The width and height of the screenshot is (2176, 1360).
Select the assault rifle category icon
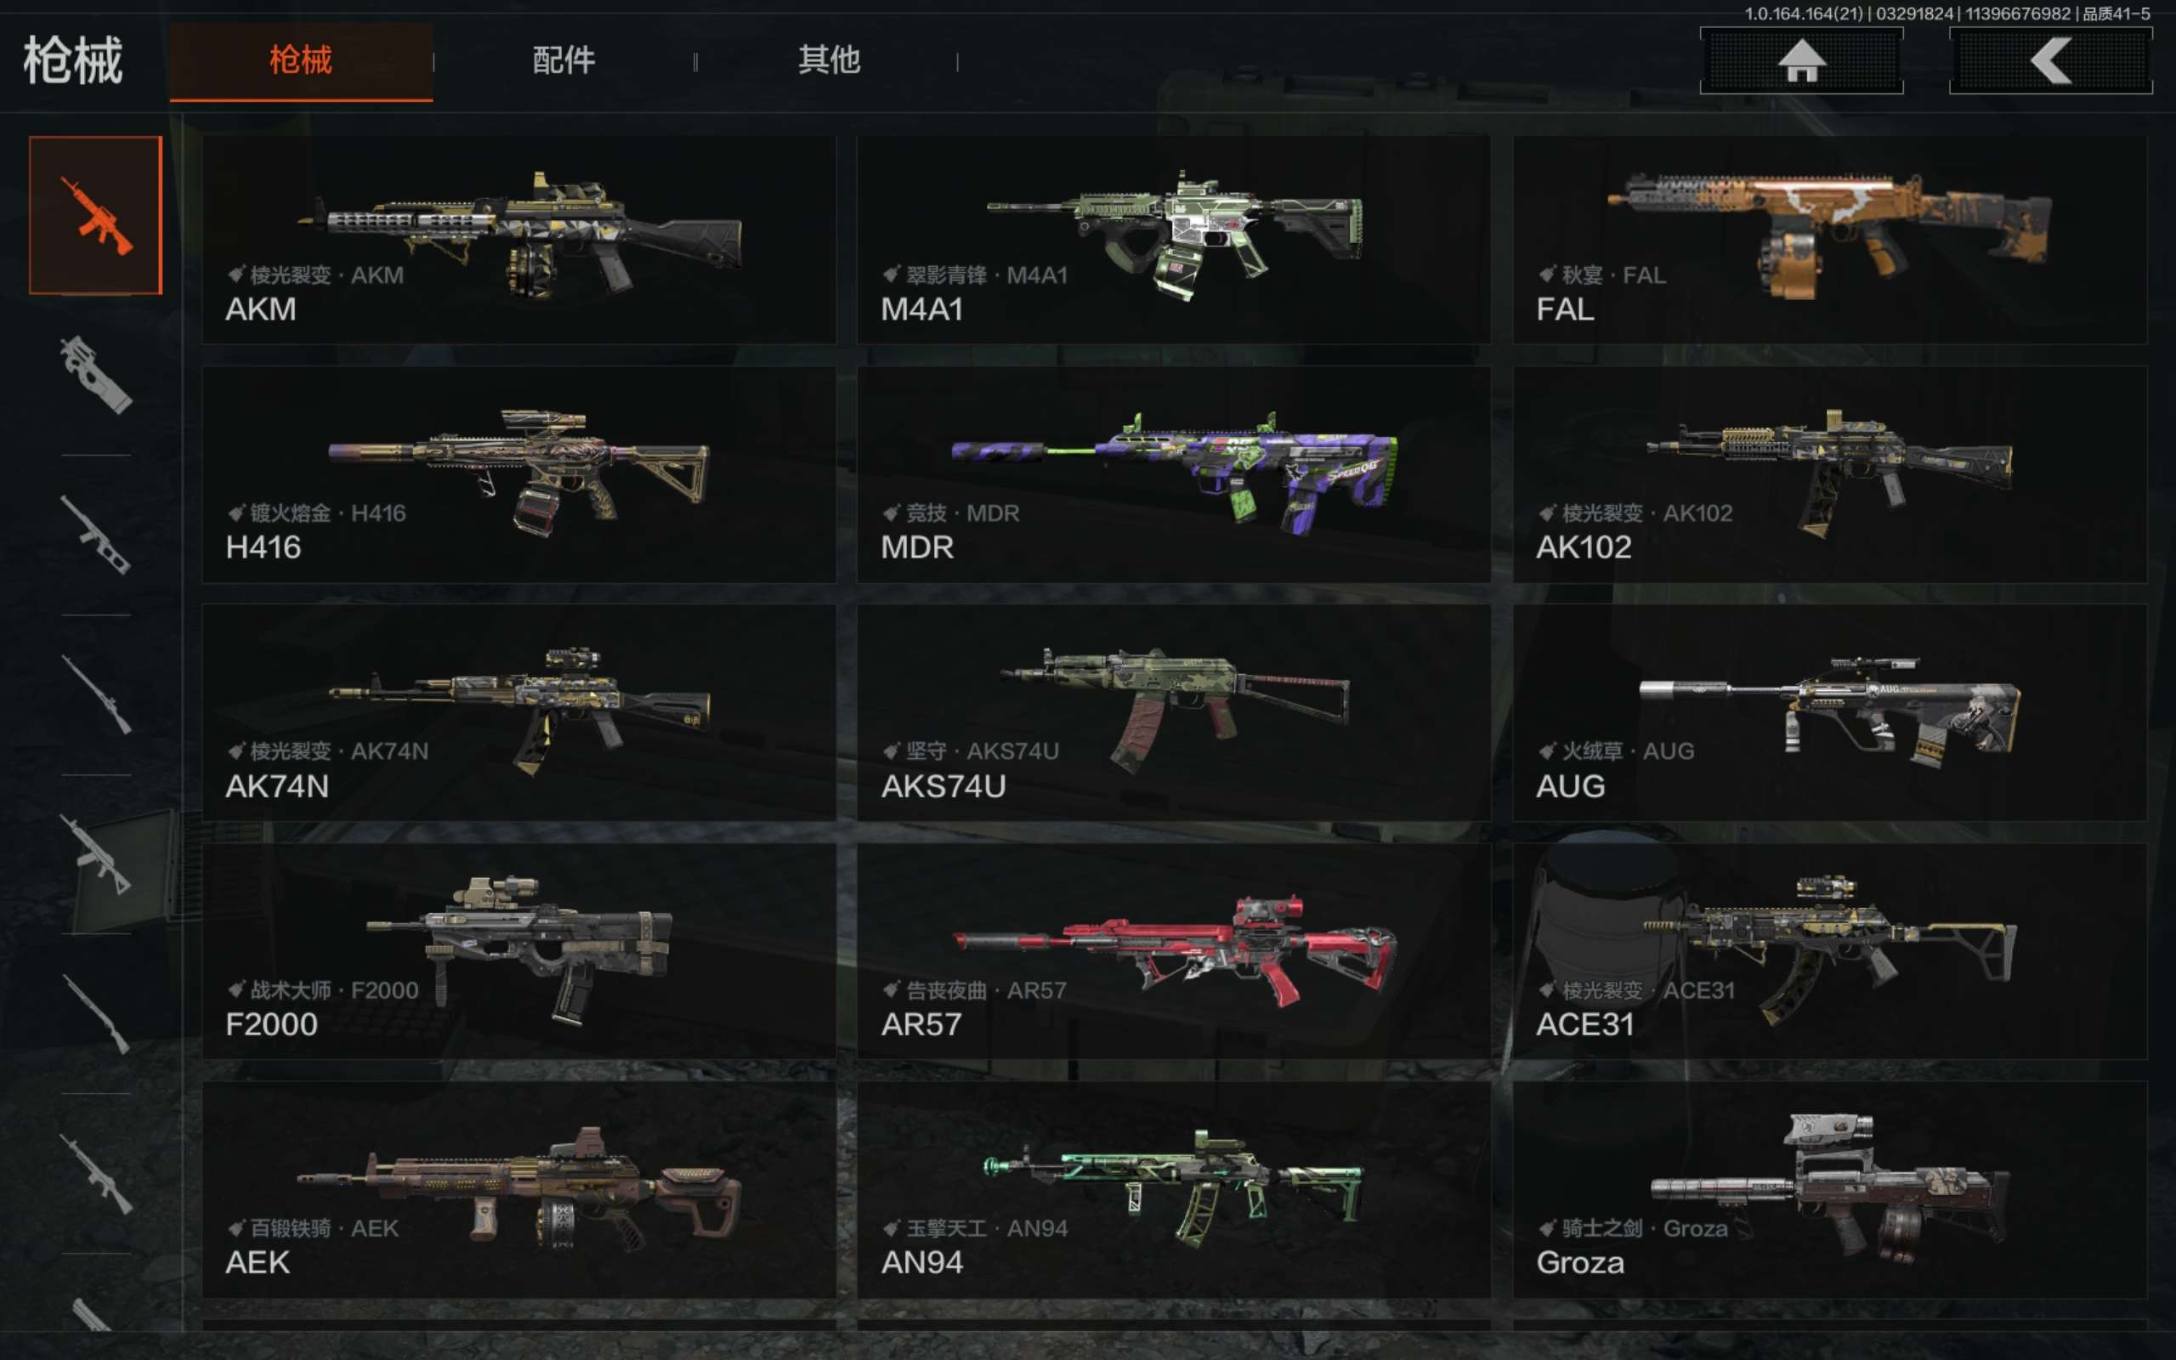(96, 215)
